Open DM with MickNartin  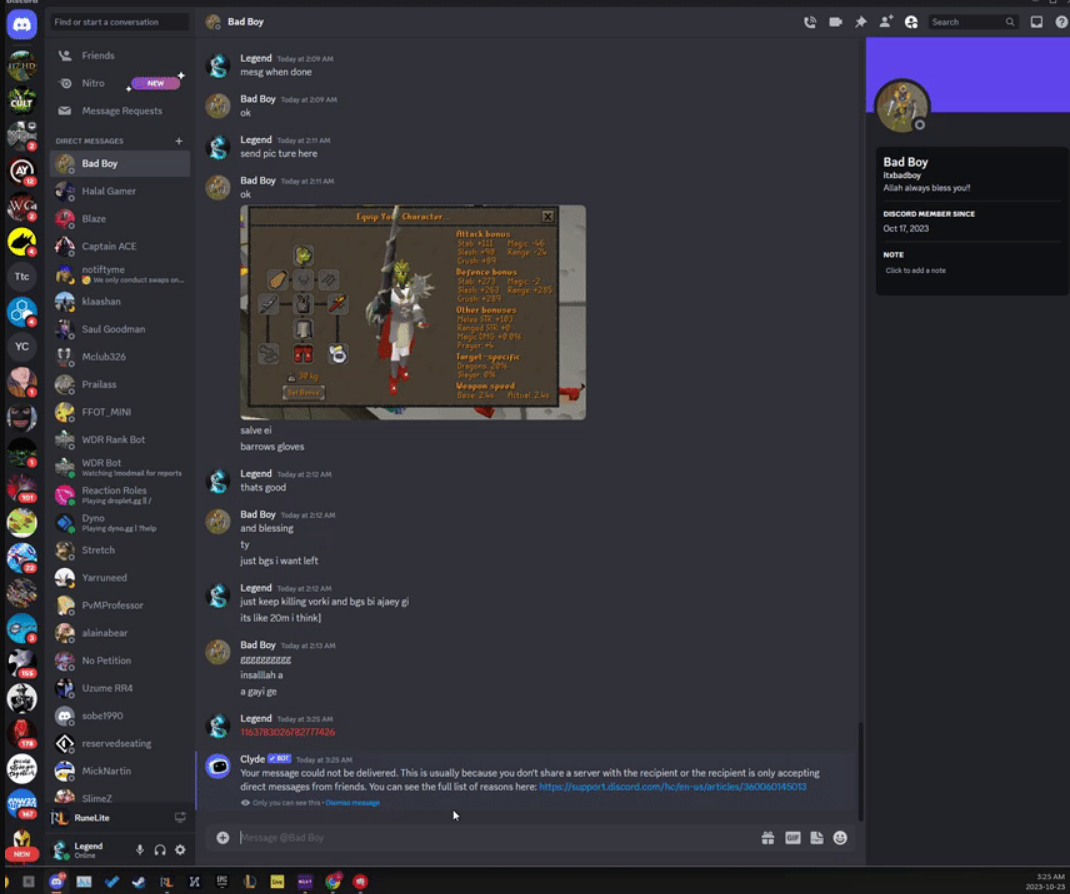[x=120, y=771]
